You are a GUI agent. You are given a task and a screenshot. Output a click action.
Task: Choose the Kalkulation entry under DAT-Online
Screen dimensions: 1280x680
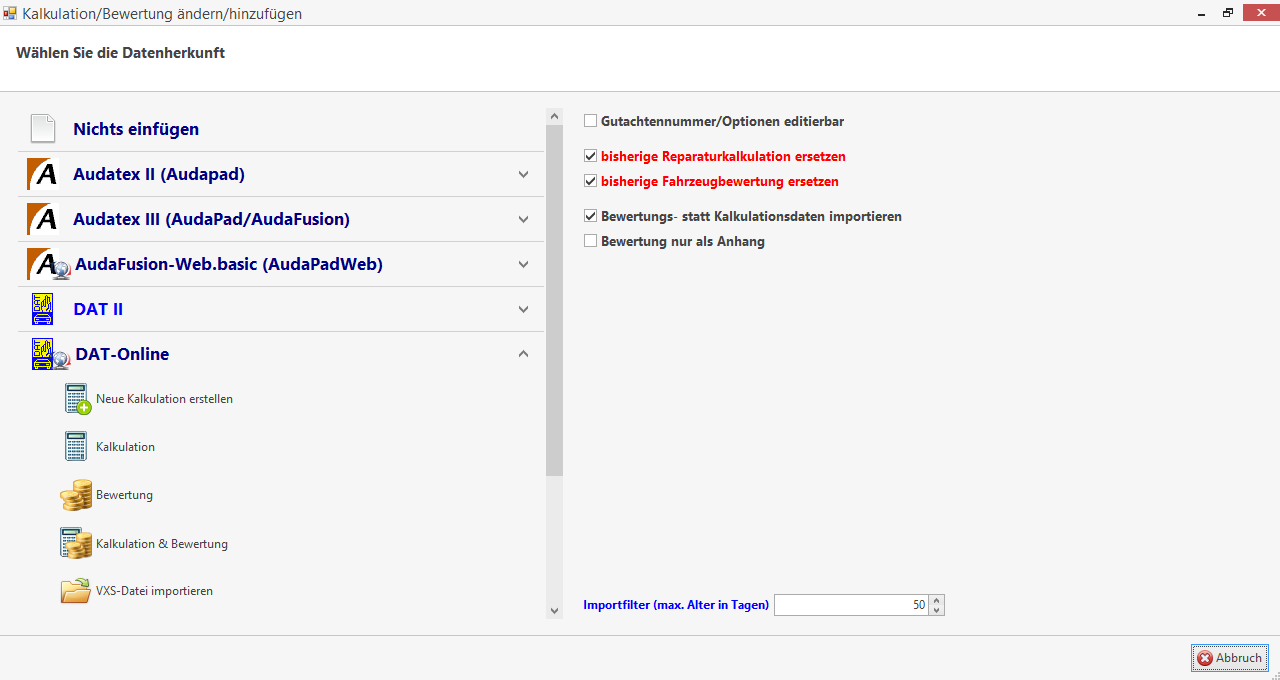click(x=125, y=447)
